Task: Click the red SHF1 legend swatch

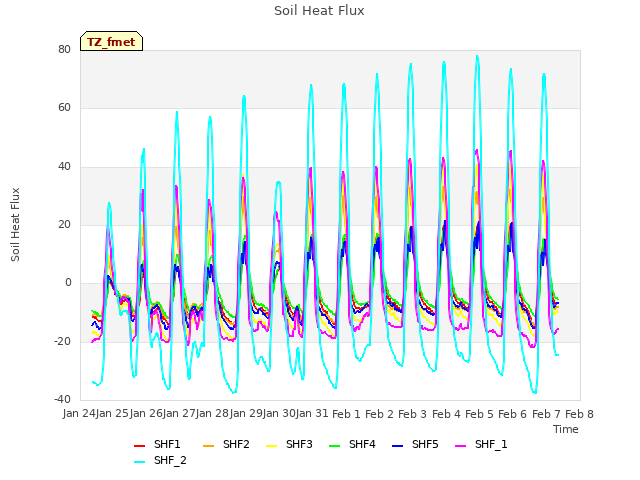Action: (140, 446)
